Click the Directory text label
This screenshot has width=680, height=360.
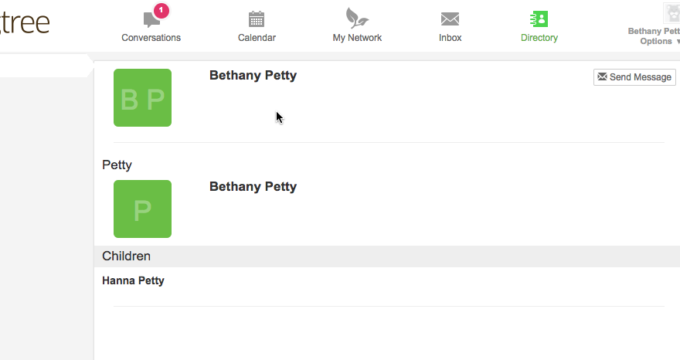click(x=539, y=38)
